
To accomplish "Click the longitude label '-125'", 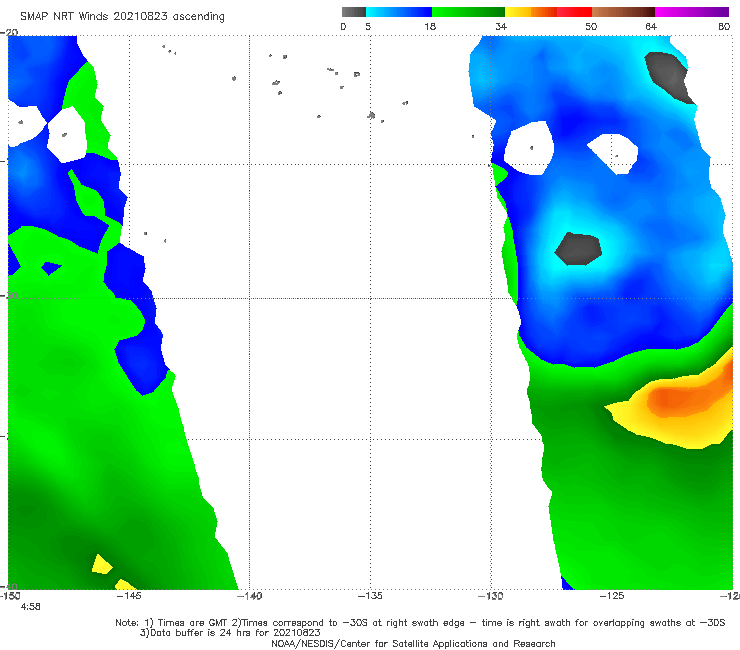I will [612, 596].
